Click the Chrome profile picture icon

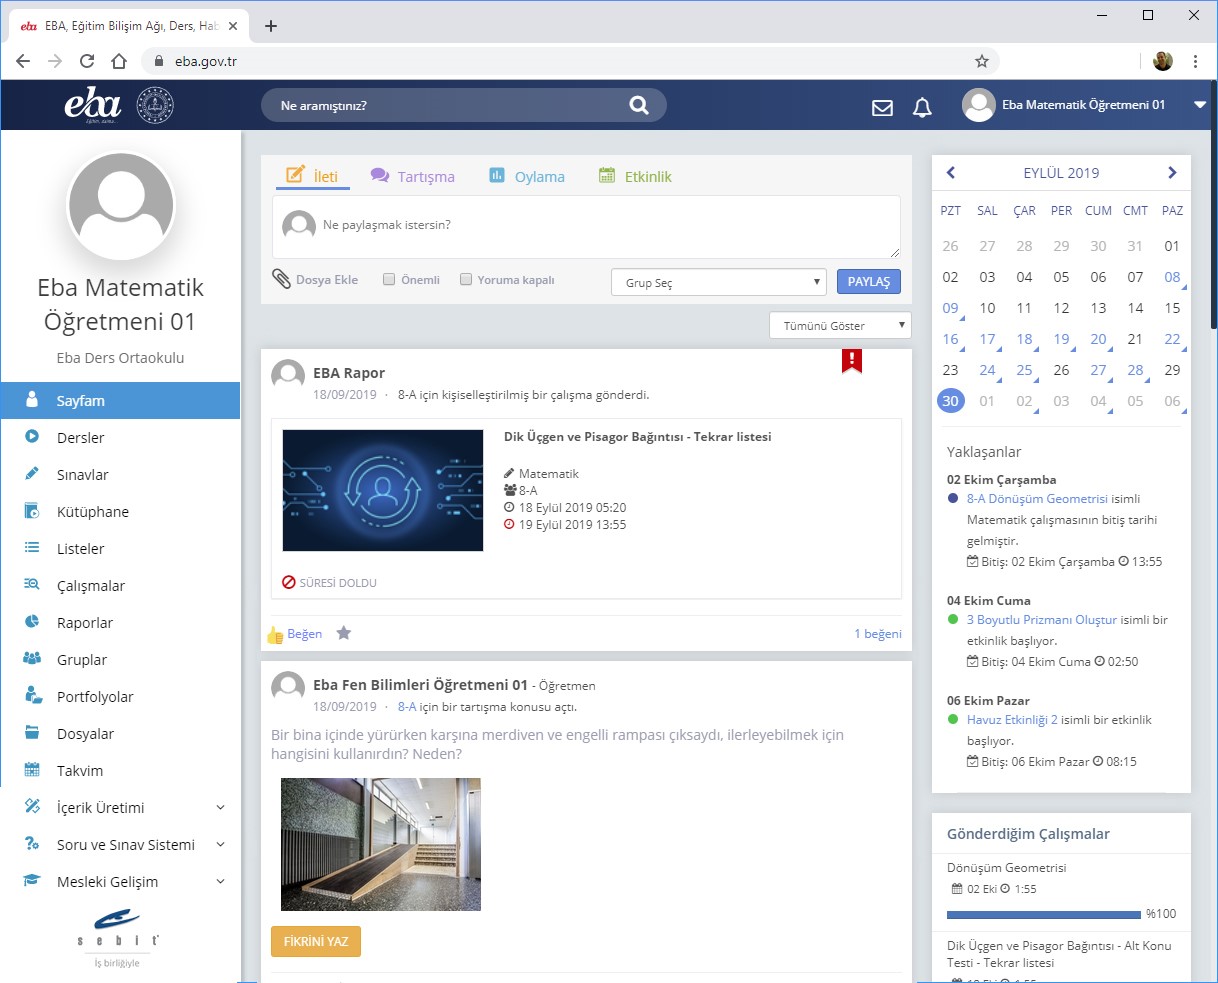(1163, 61)
